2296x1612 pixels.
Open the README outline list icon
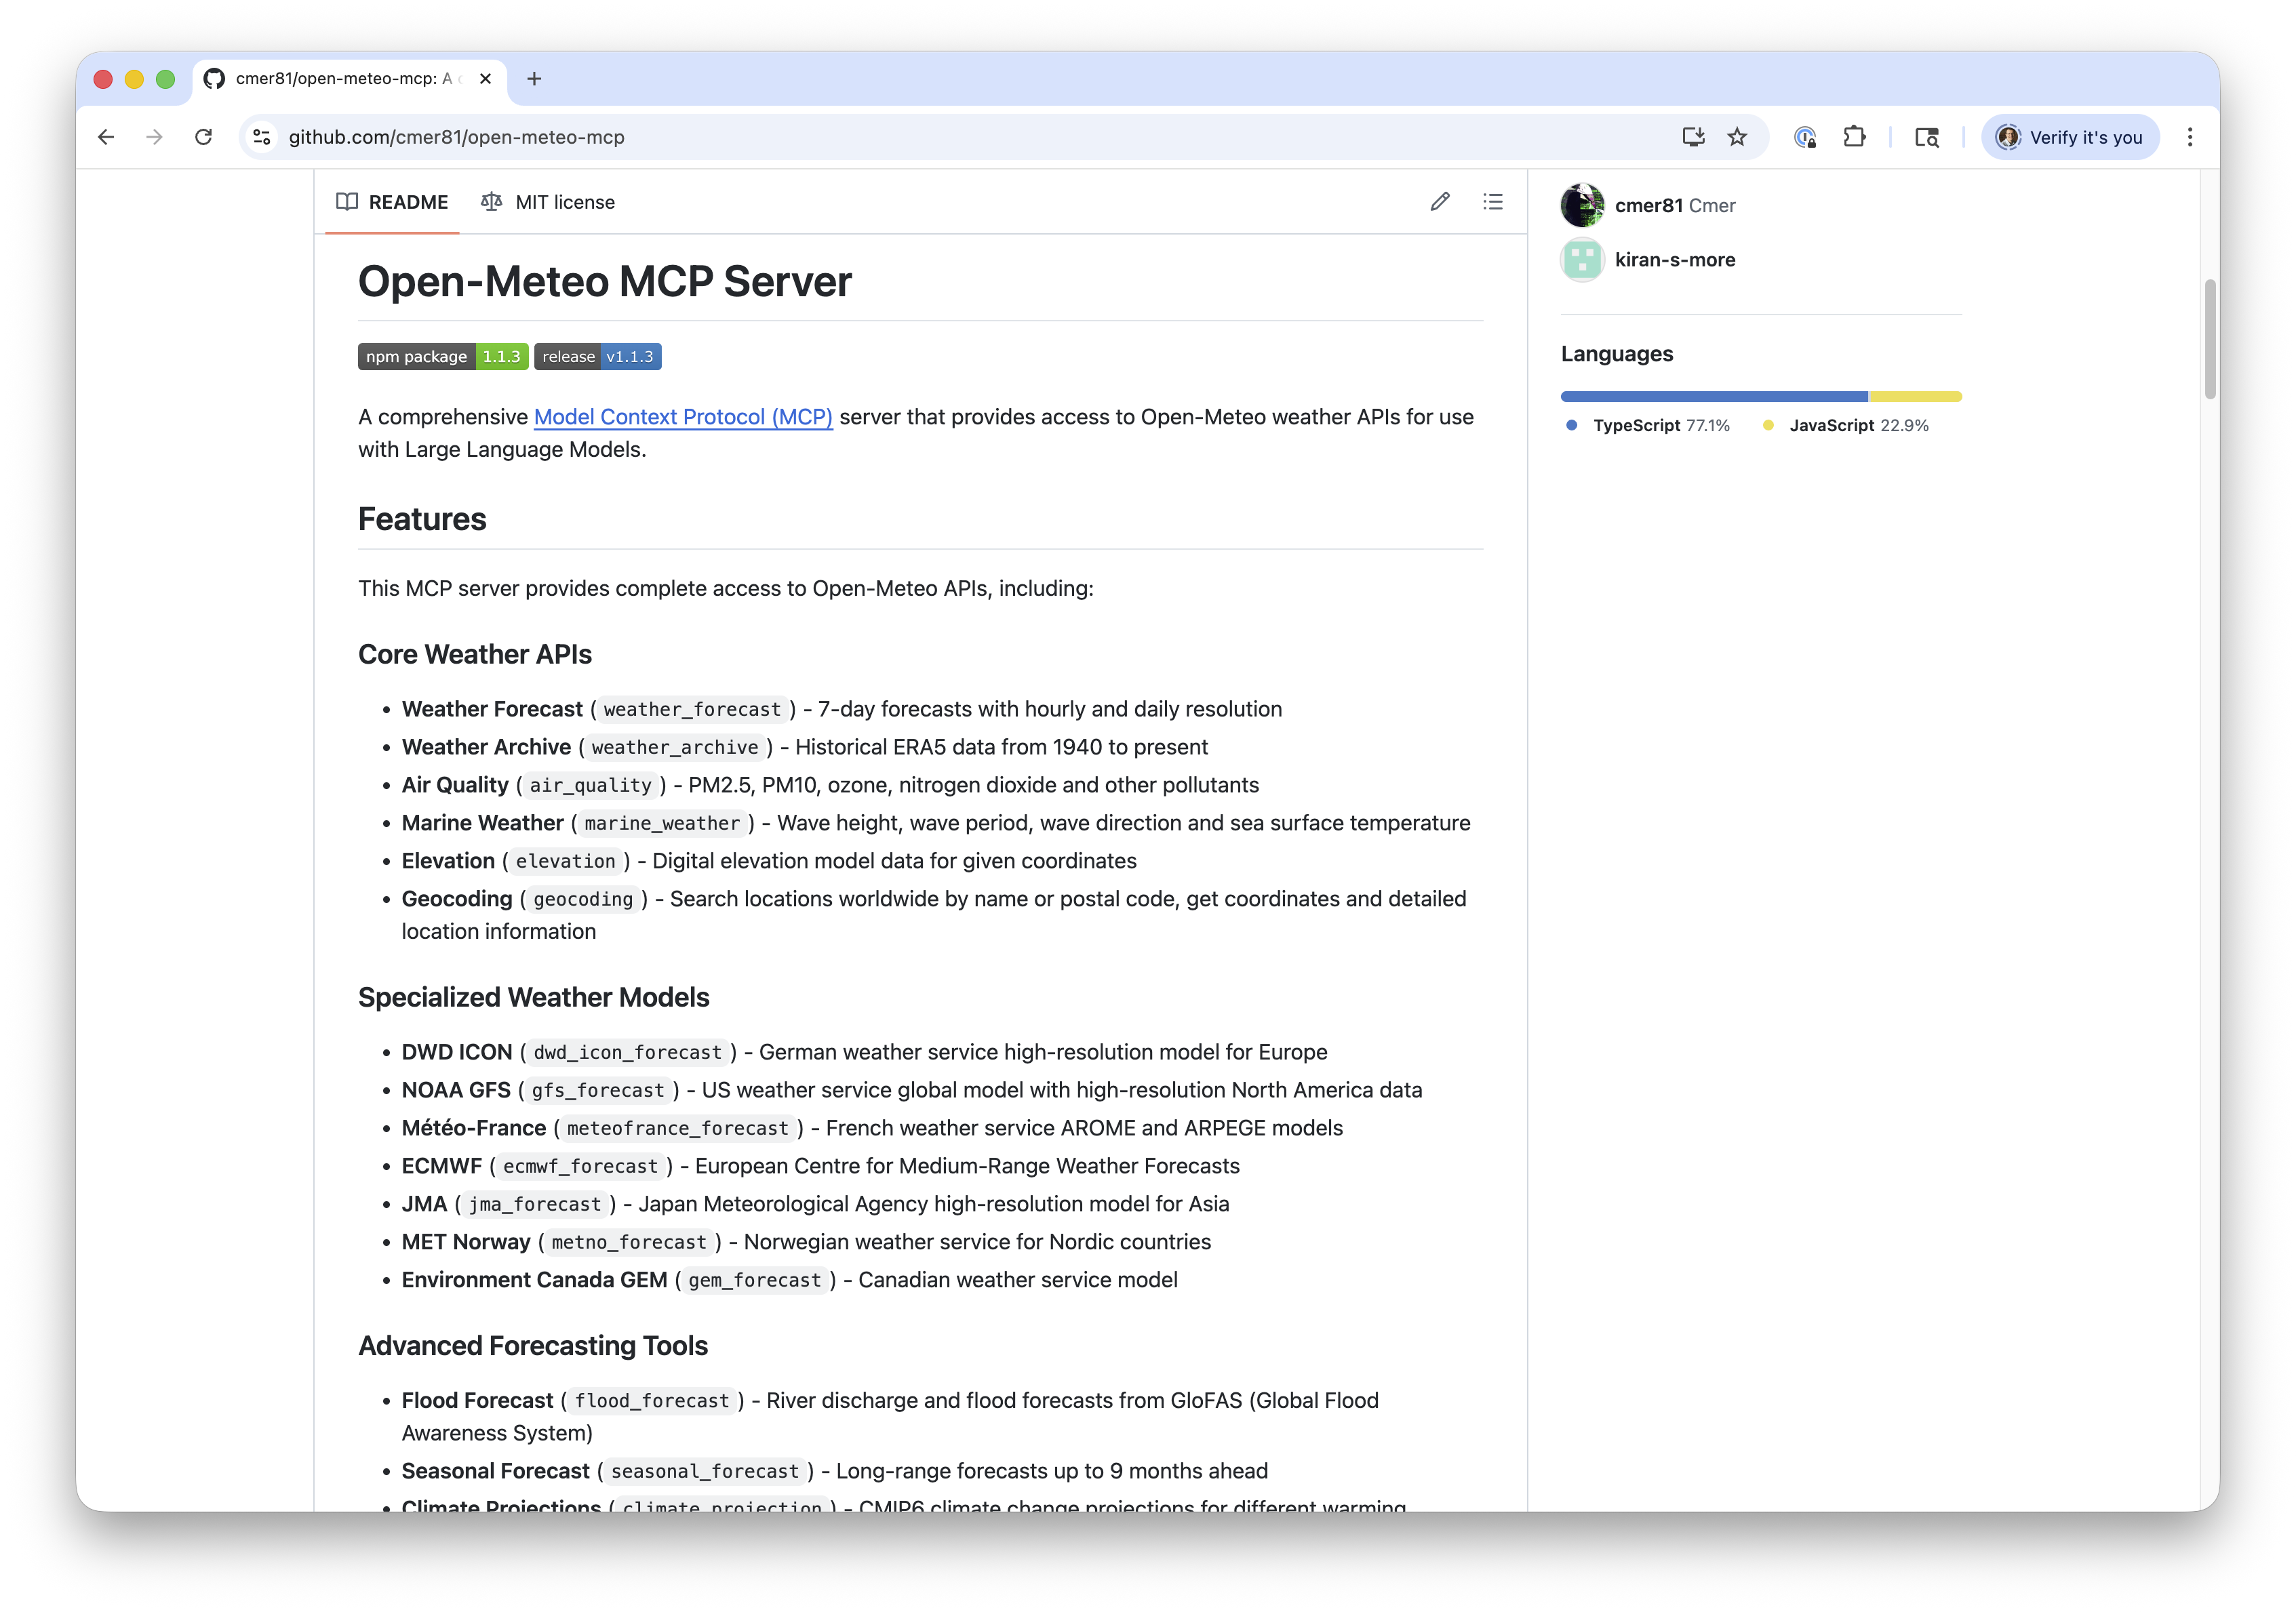[x=1492, y=202]
